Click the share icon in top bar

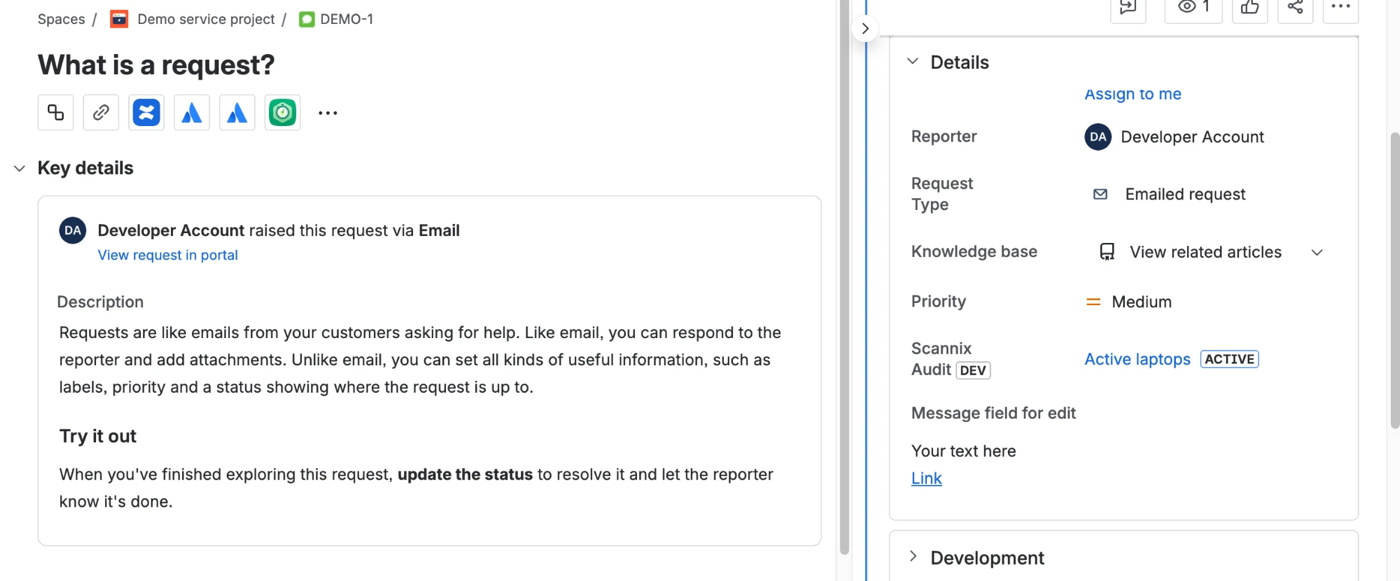tap(1295, 8)
